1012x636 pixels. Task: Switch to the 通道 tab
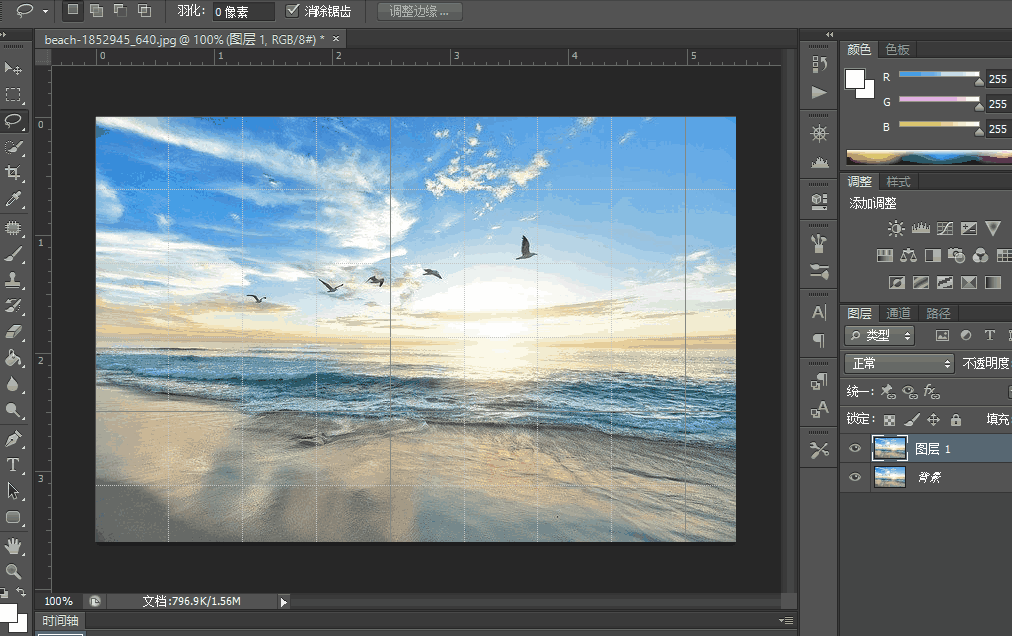[x=898, y=313]
